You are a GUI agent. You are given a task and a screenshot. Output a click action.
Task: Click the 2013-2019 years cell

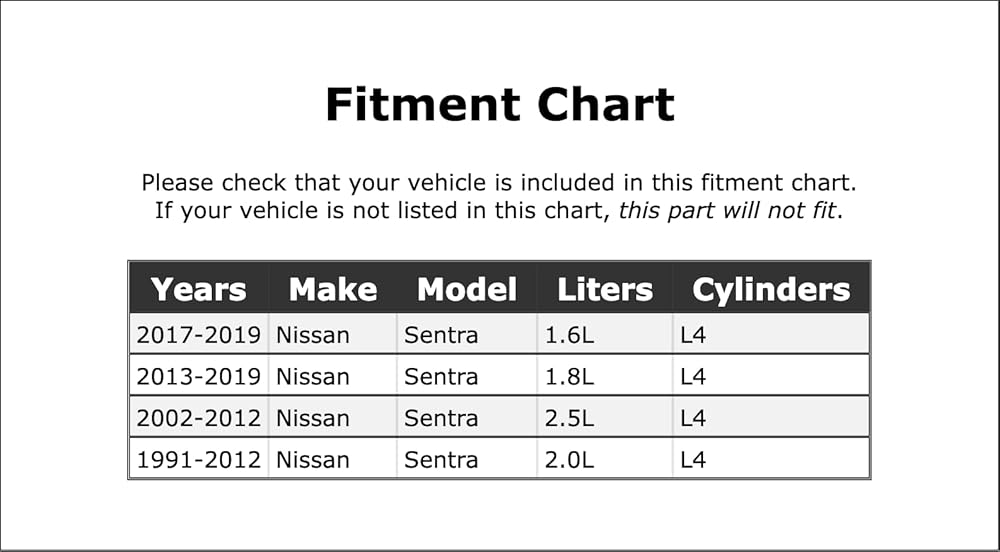pos(198,376)
